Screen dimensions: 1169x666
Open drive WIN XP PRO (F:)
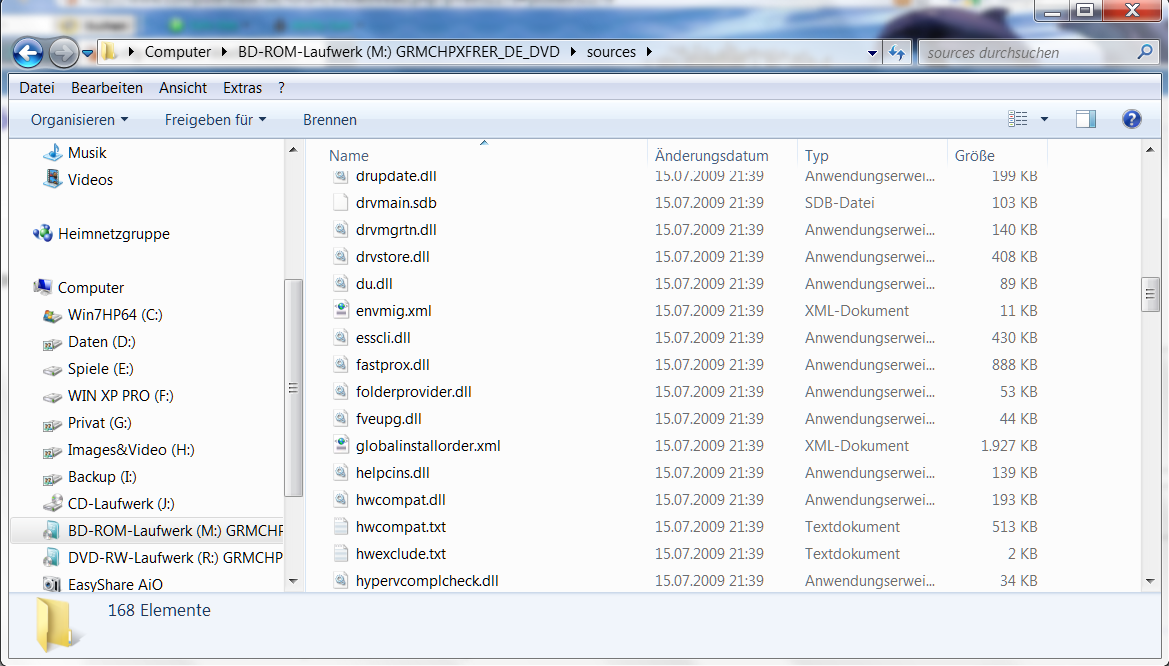click(x=120, y=395)
